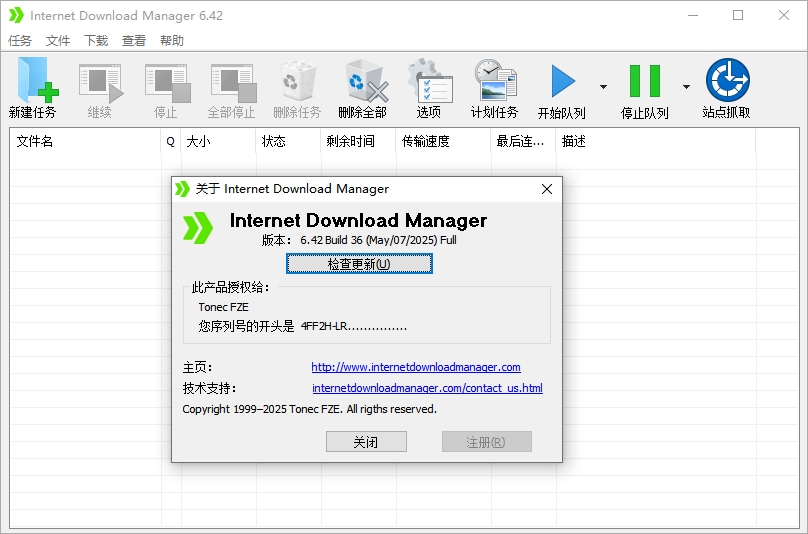Close the About dialog with the X
808x534 pixels.
(x=547, y=189)
